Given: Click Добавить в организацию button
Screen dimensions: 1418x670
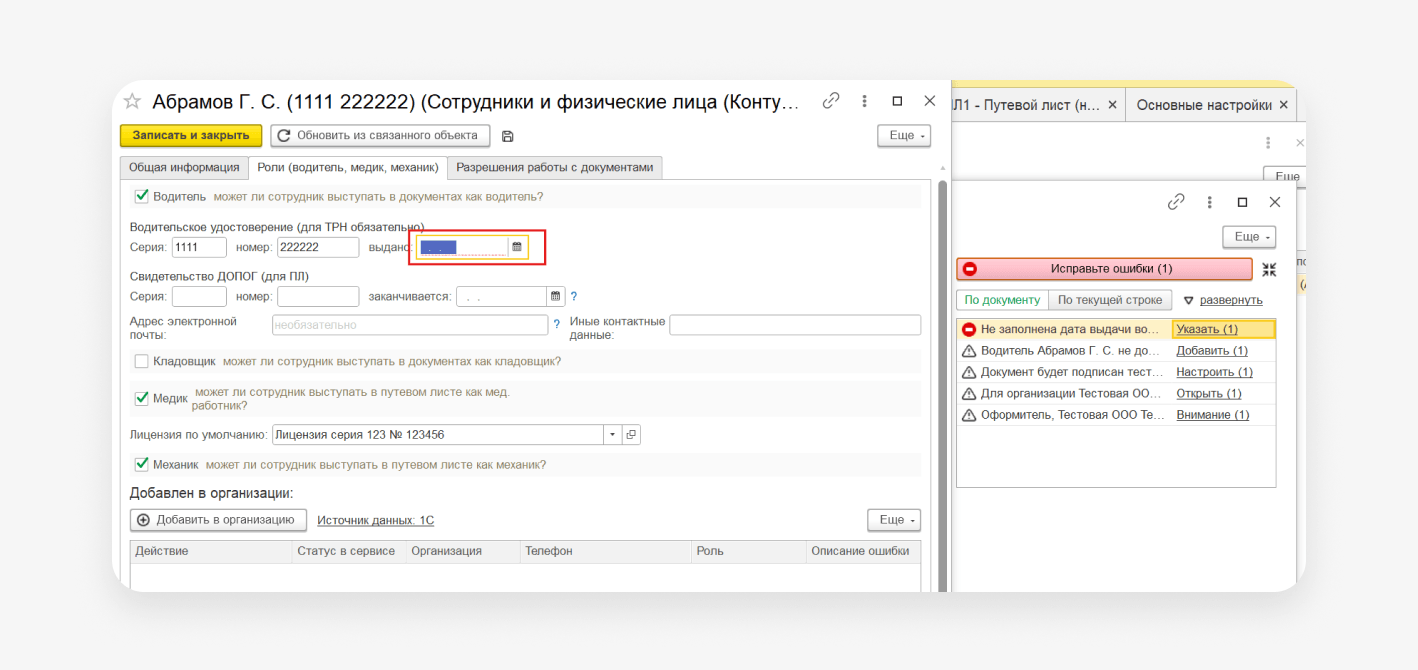Looking at the screenshot, I should [218, 520].
